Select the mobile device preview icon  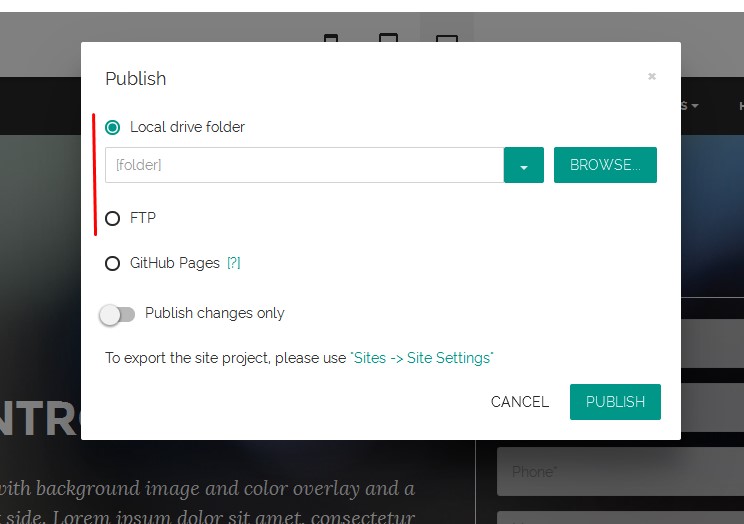tap(331, 38)
